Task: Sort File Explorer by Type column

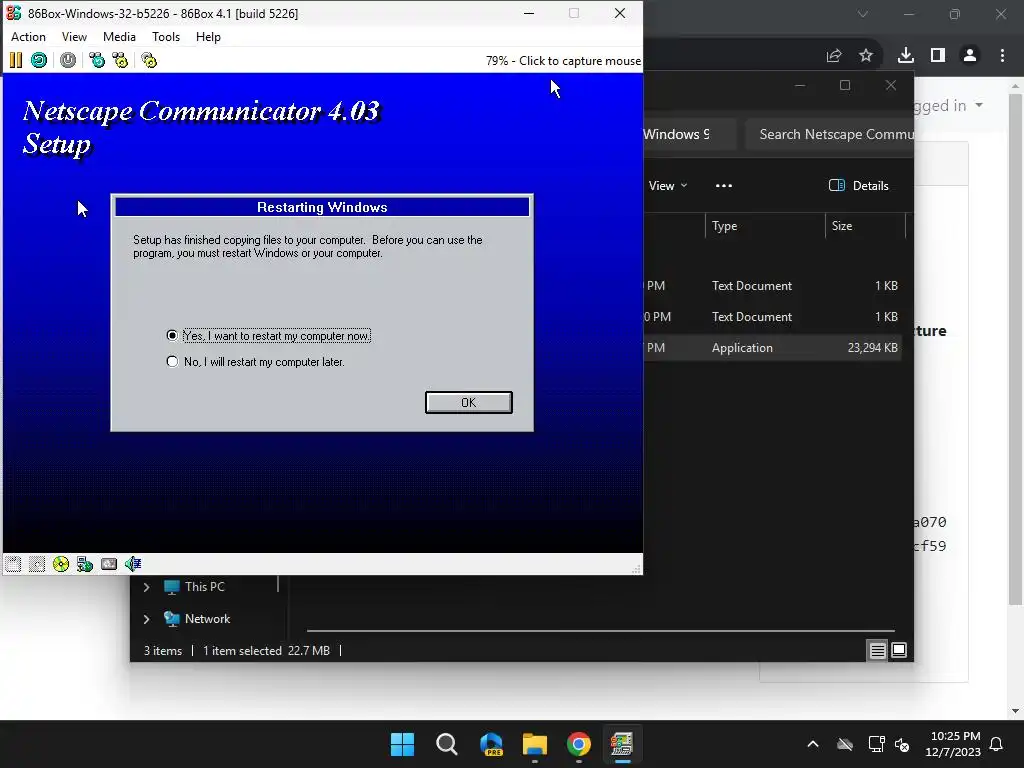Action: 765,226
